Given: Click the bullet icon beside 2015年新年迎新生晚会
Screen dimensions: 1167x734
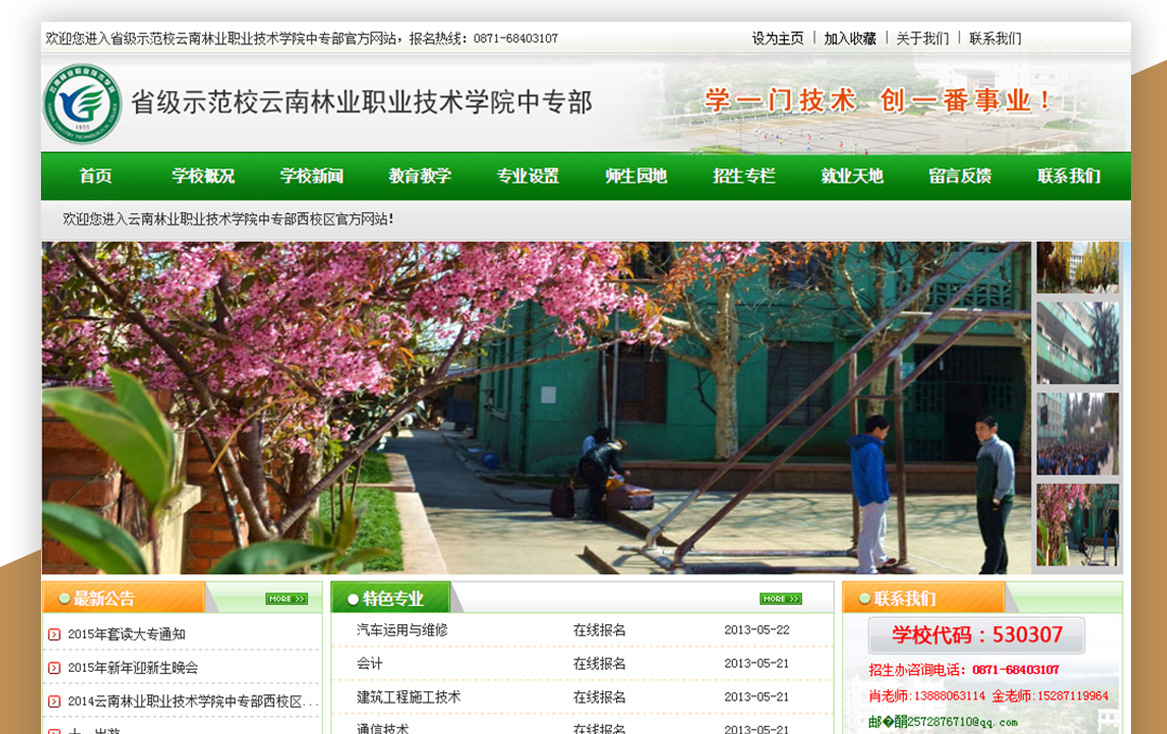Looking at the screenshot, I should [x=54, y=668].
